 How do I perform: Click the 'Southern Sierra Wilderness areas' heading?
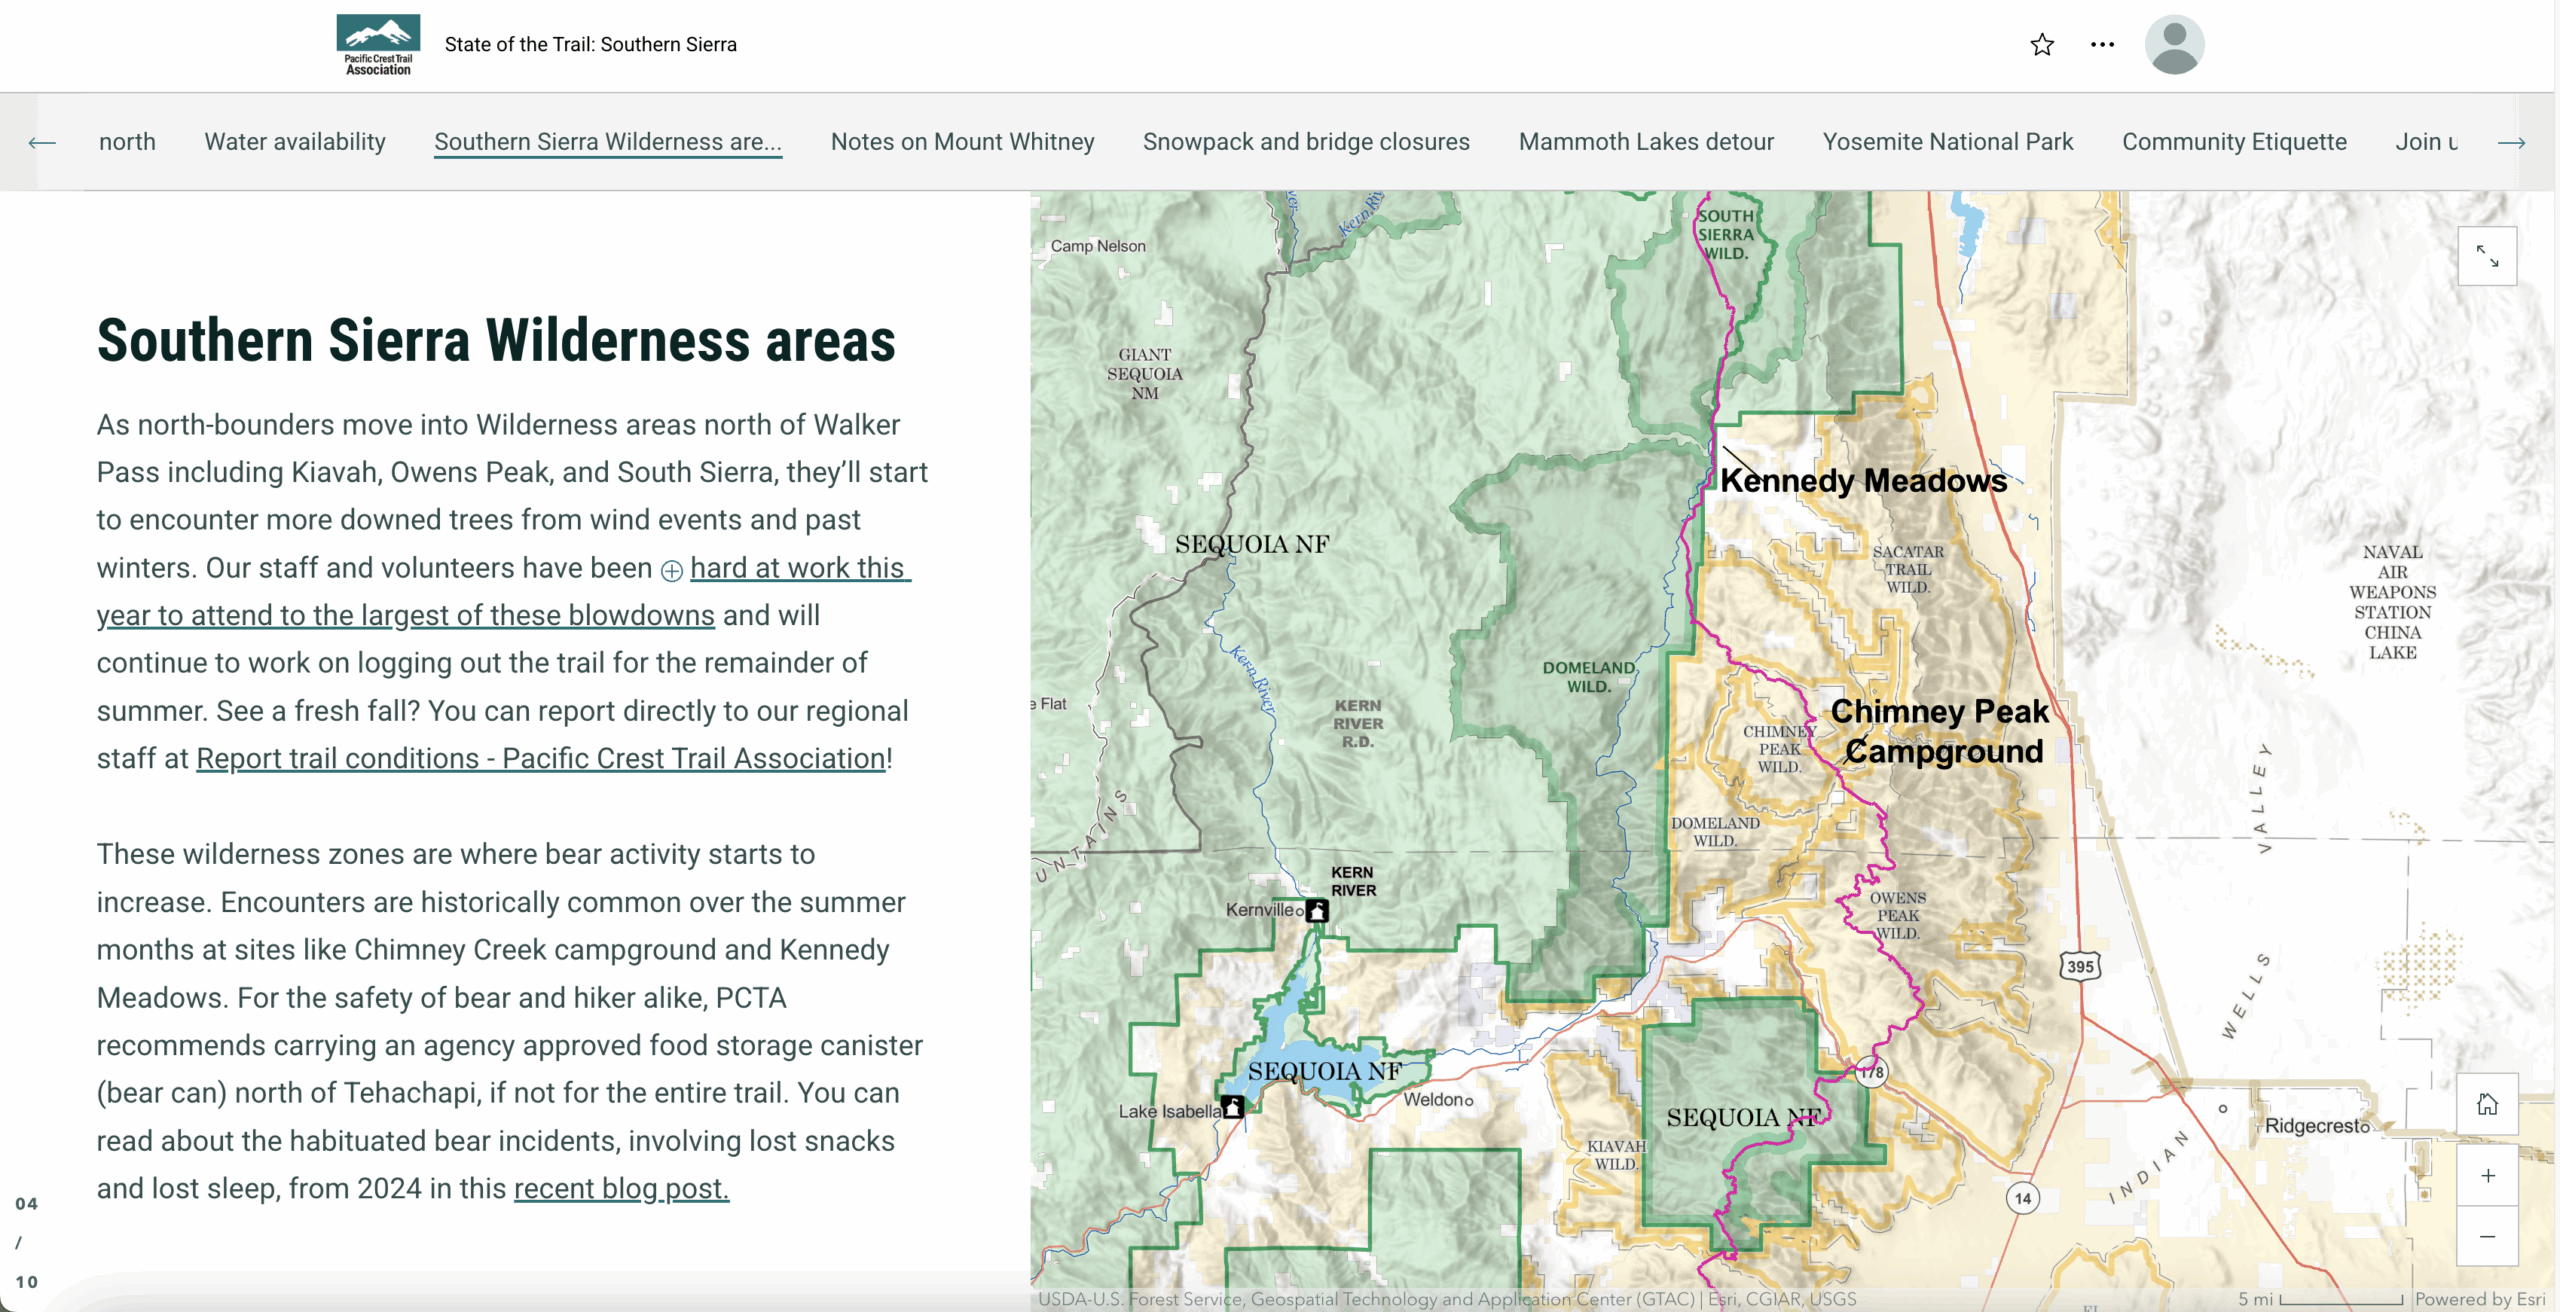click(x=496, y=340)
